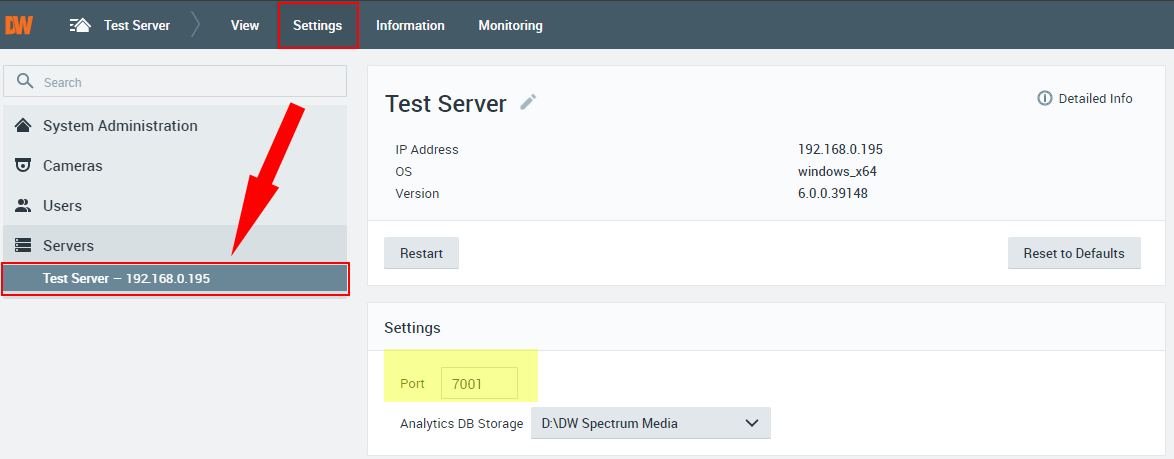Image resolution: width=1174 pixels, height=459 pixels.
Task: Open the Monitoring tab
Action: click(x=511, y=25)
